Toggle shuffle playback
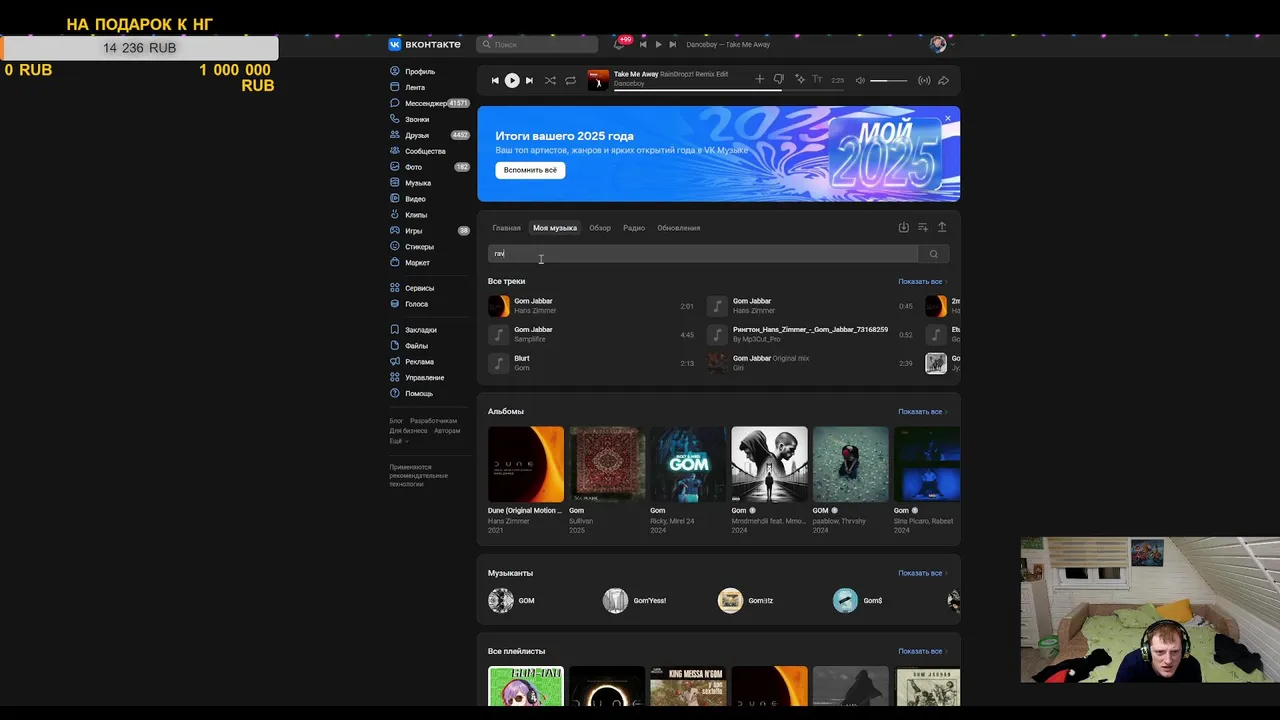The width and height of the screenshot is (1280, 720). tap(550, 80)
